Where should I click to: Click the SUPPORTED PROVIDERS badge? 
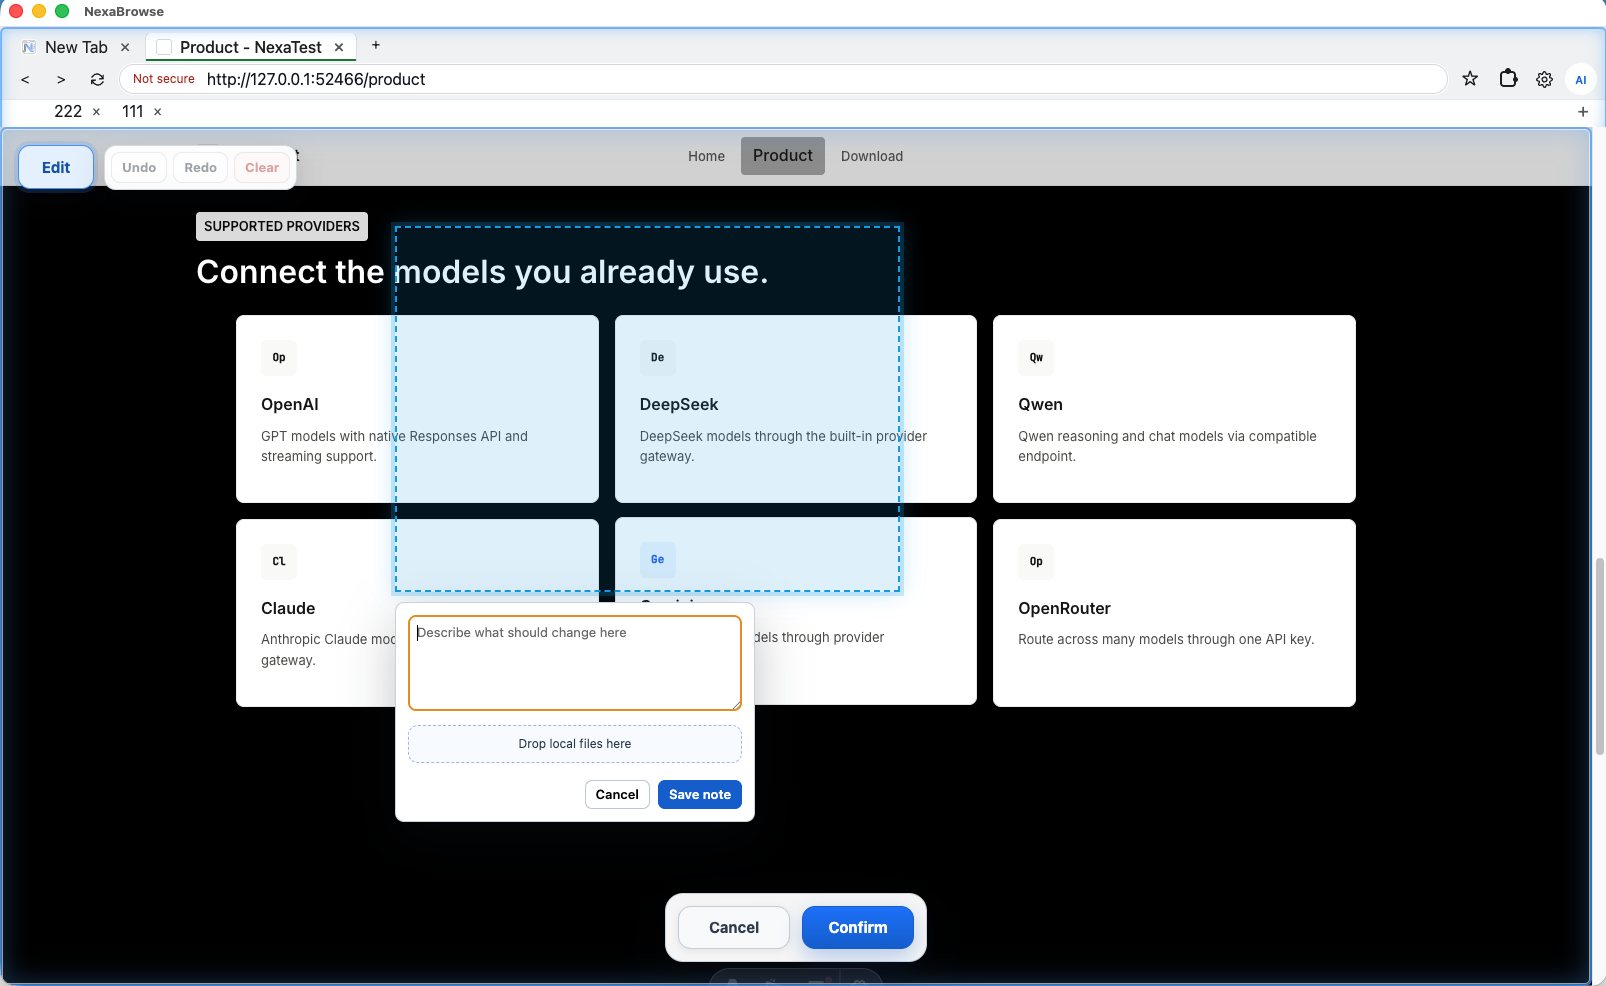(282, 226)
